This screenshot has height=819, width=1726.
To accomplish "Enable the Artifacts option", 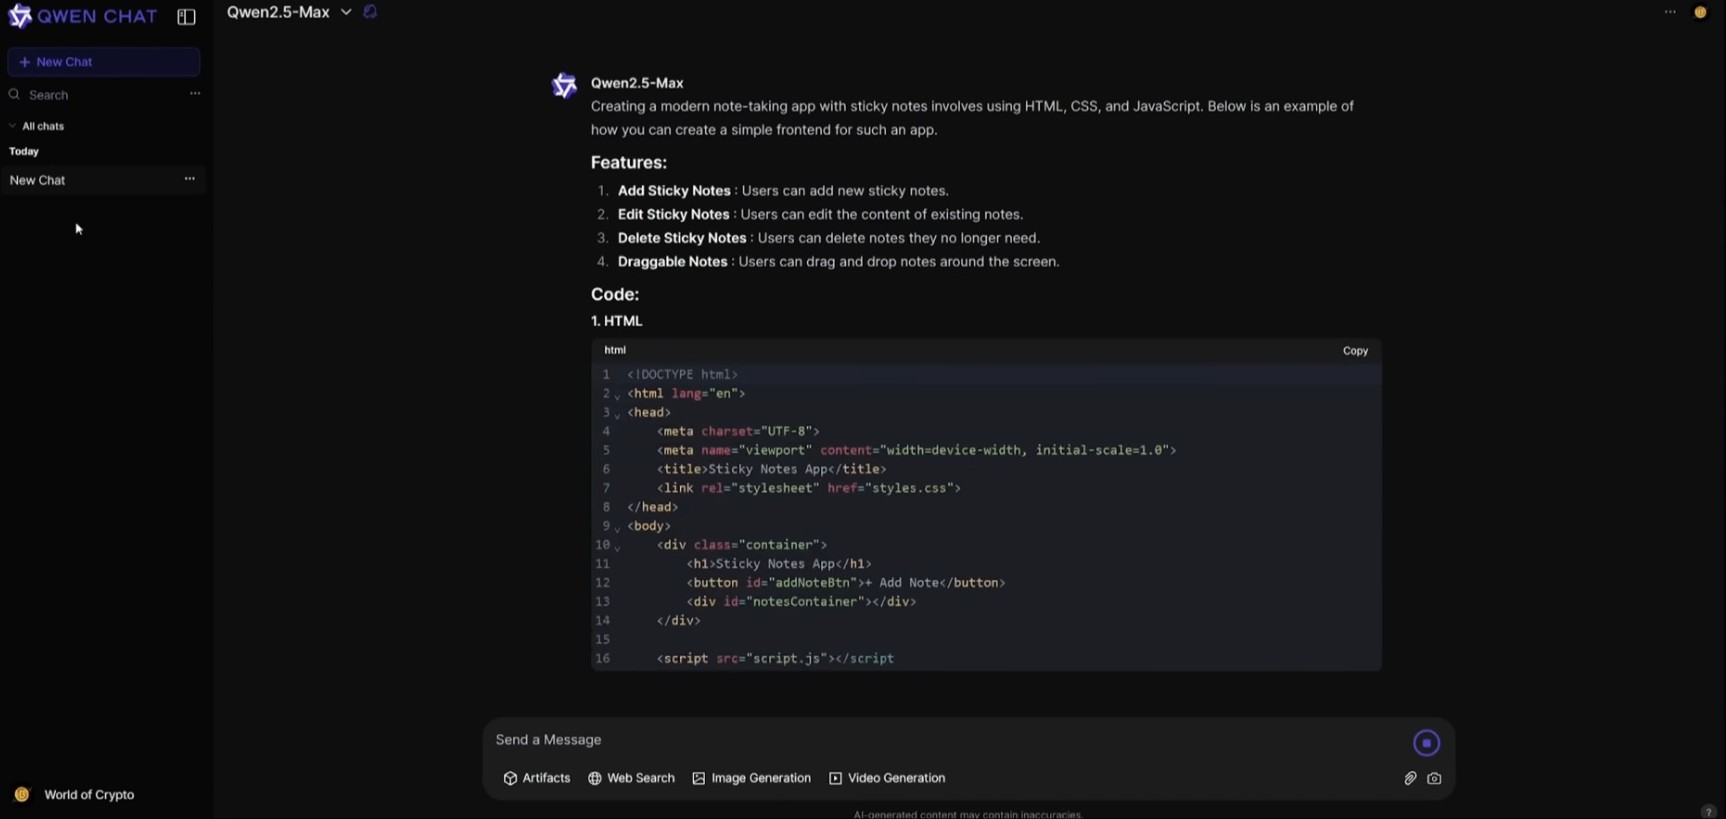I will pos(537,778).
